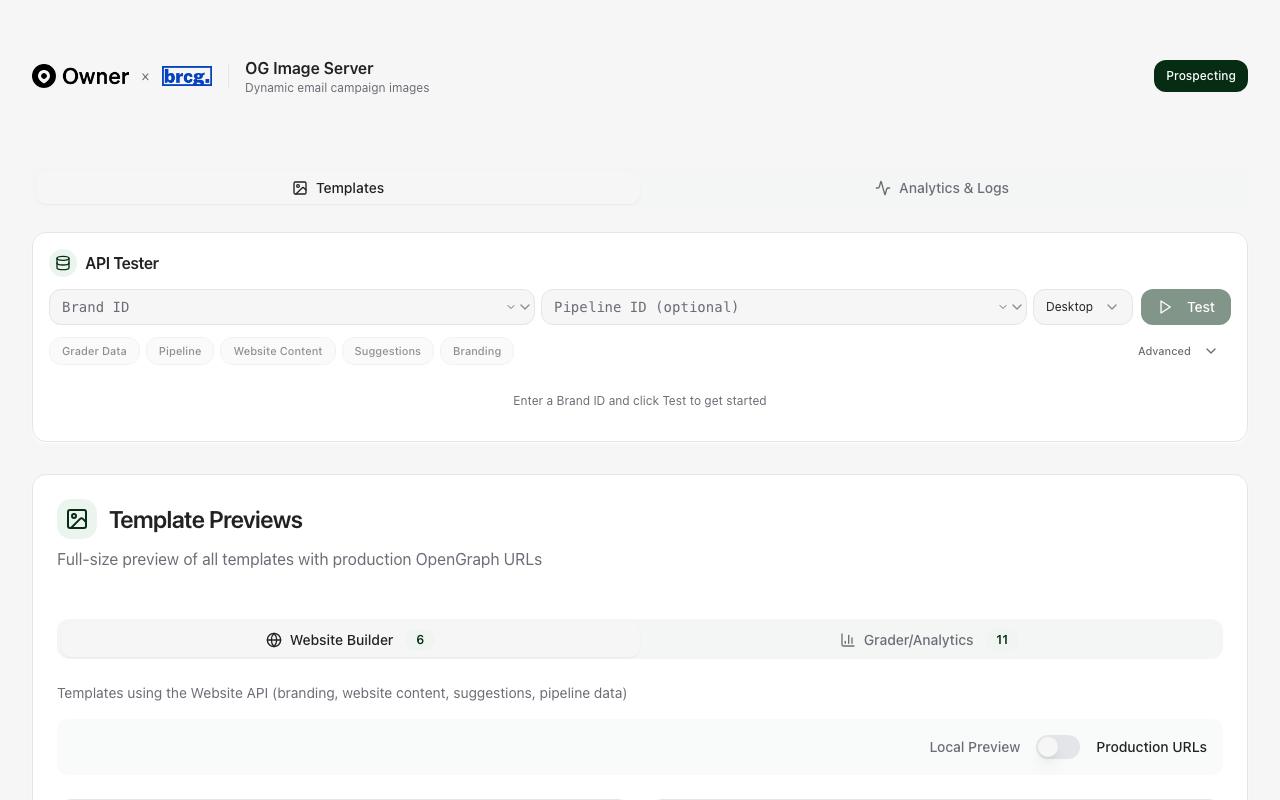The height and width of the screenshot is (800, 1280).
Task: Click the Local Preview label
Action: click(x=974, y=747)
